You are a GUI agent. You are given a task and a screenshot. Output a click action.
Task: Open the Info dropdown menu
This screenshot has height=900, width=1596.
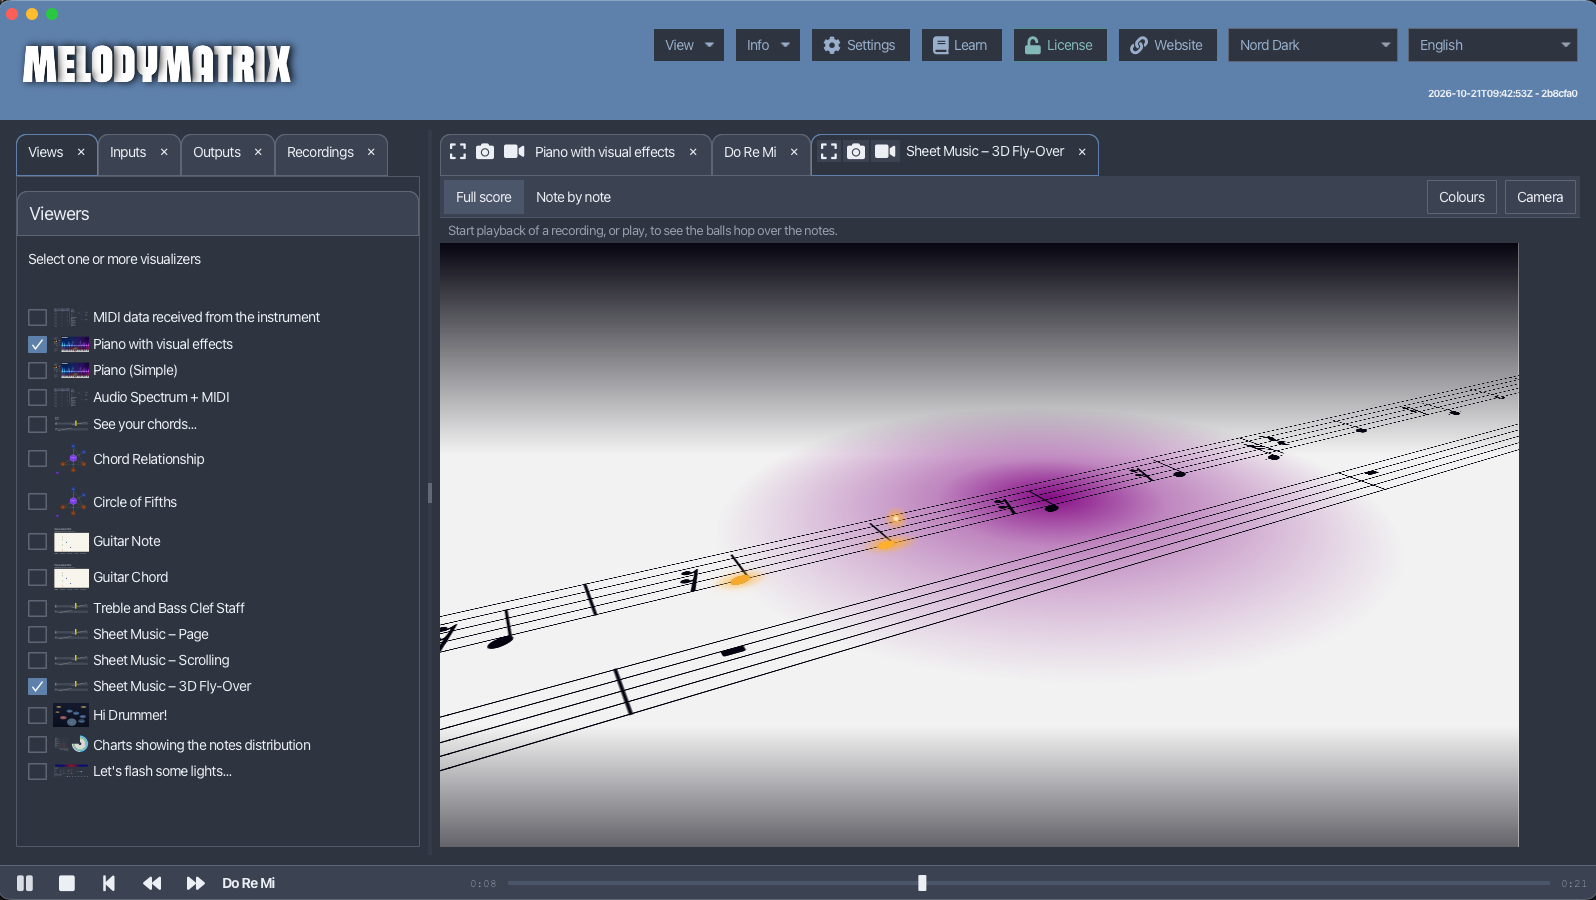click(x=768, y=45)
